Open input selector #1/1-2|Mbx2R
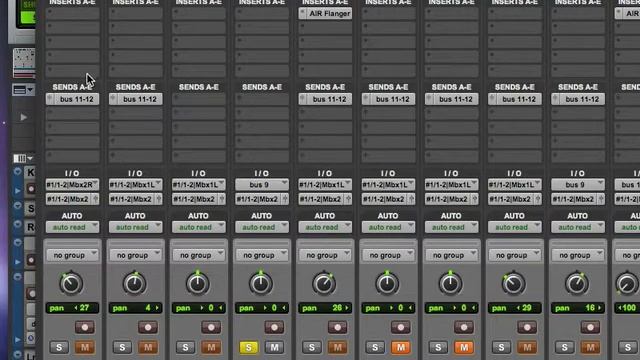Screen dimensions: 640x360 click(x=72, y=184)
